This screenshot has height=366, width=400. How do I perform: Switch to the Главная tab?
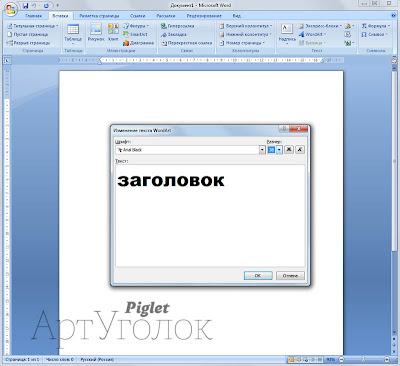click(x=34, y=16)
